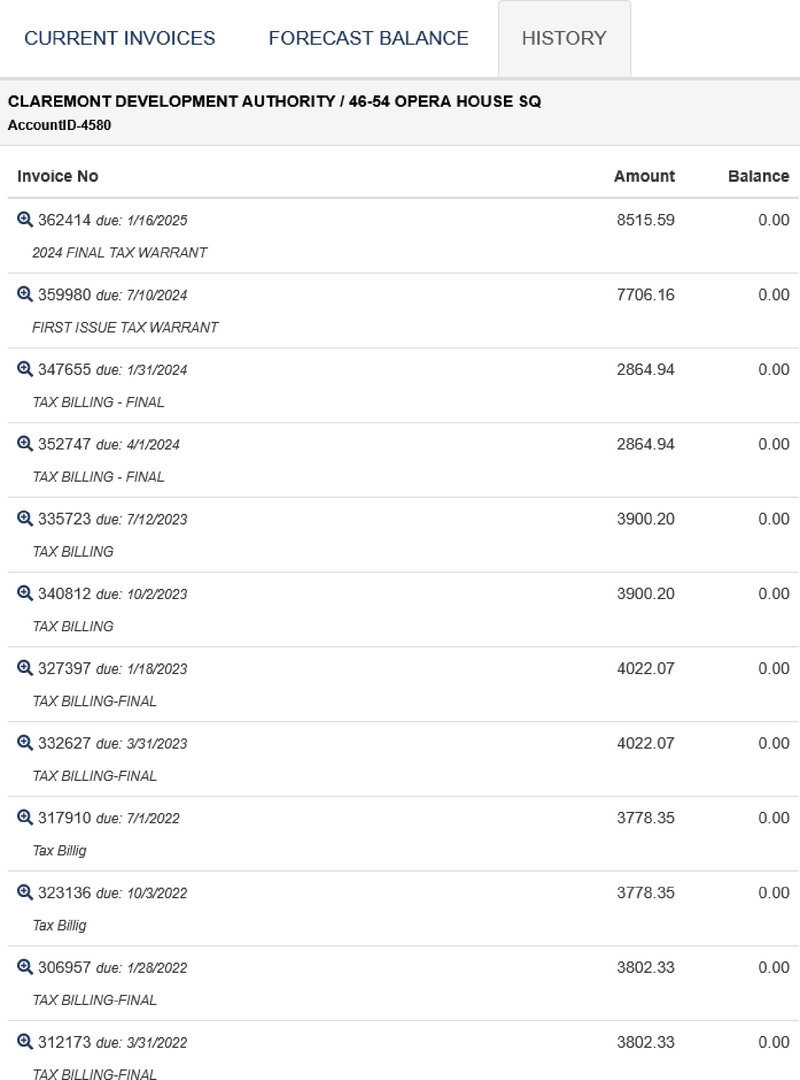
Task: Click magnifier icon next to invoice 306957
Action: pyautogui.click(x=25, y=967)
